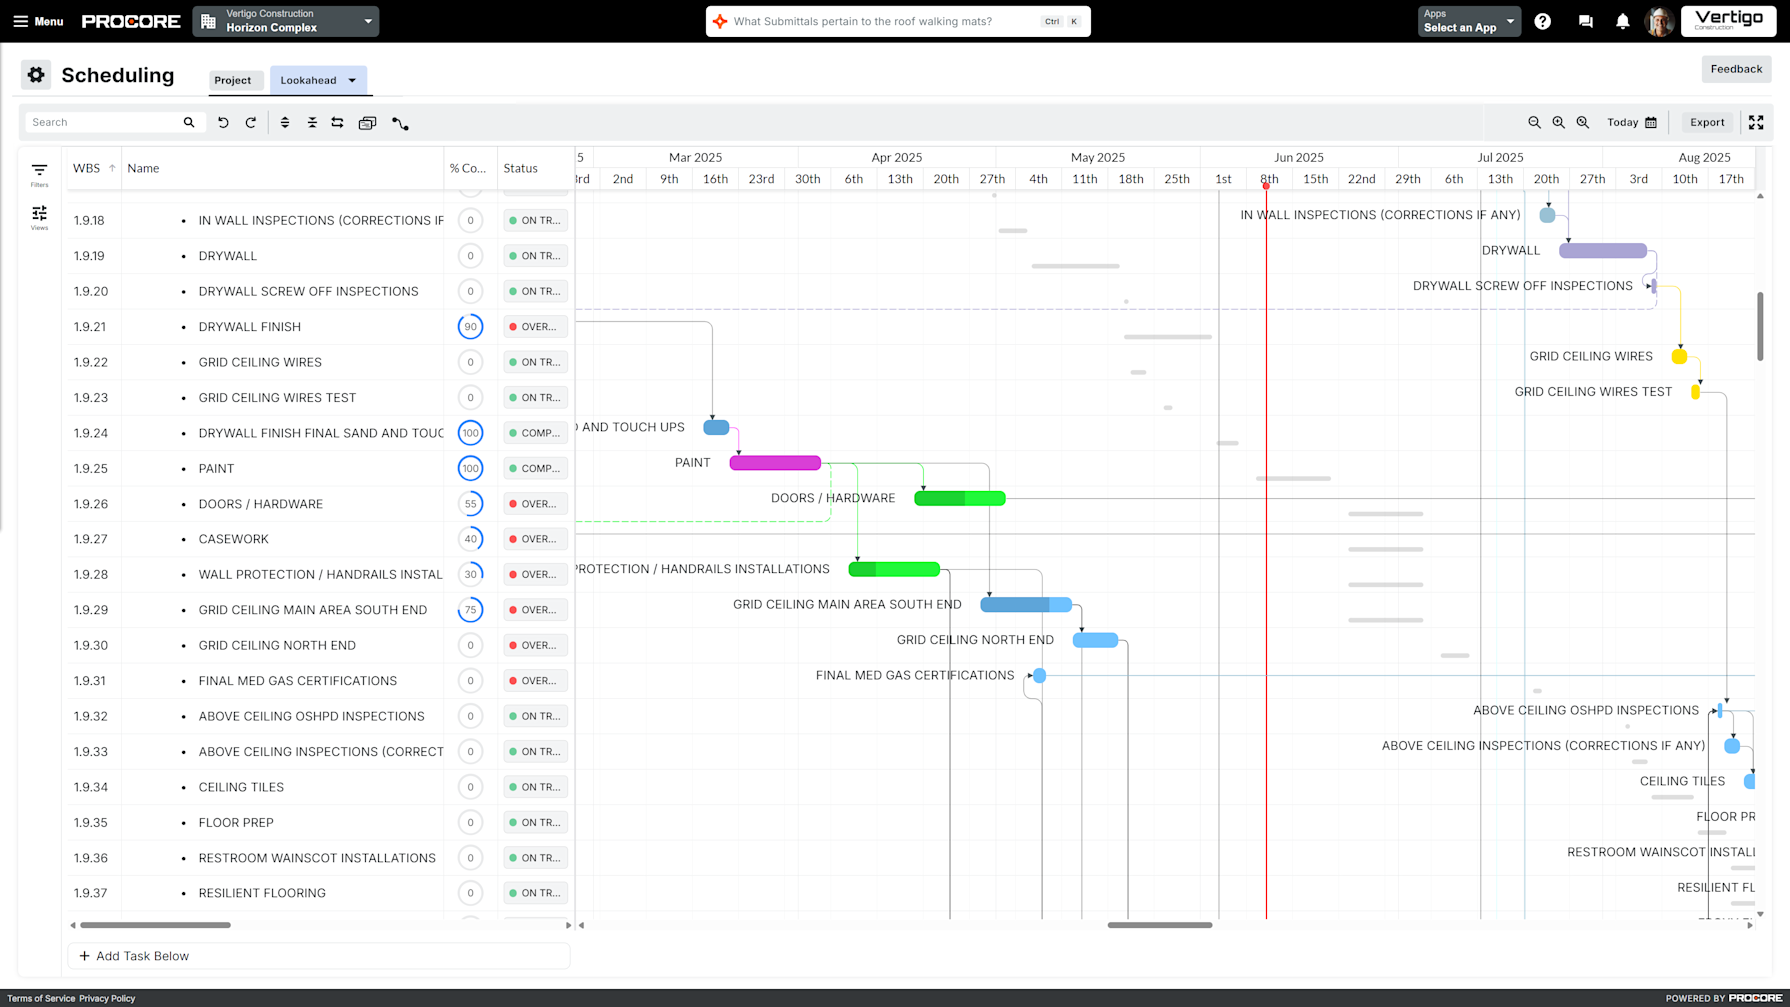Expand all task rows
1790x1007 pixels.
(285, 122)
